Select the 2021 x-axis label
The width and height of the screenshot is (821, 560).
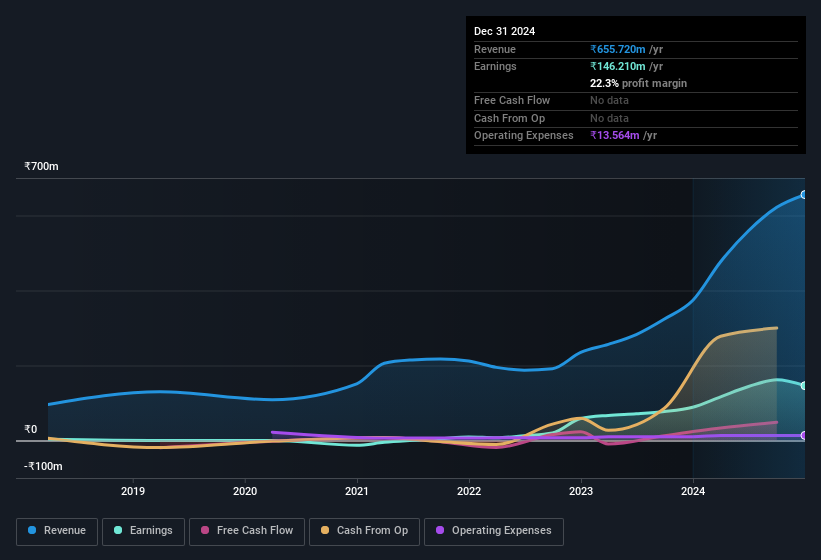[357, 491]
